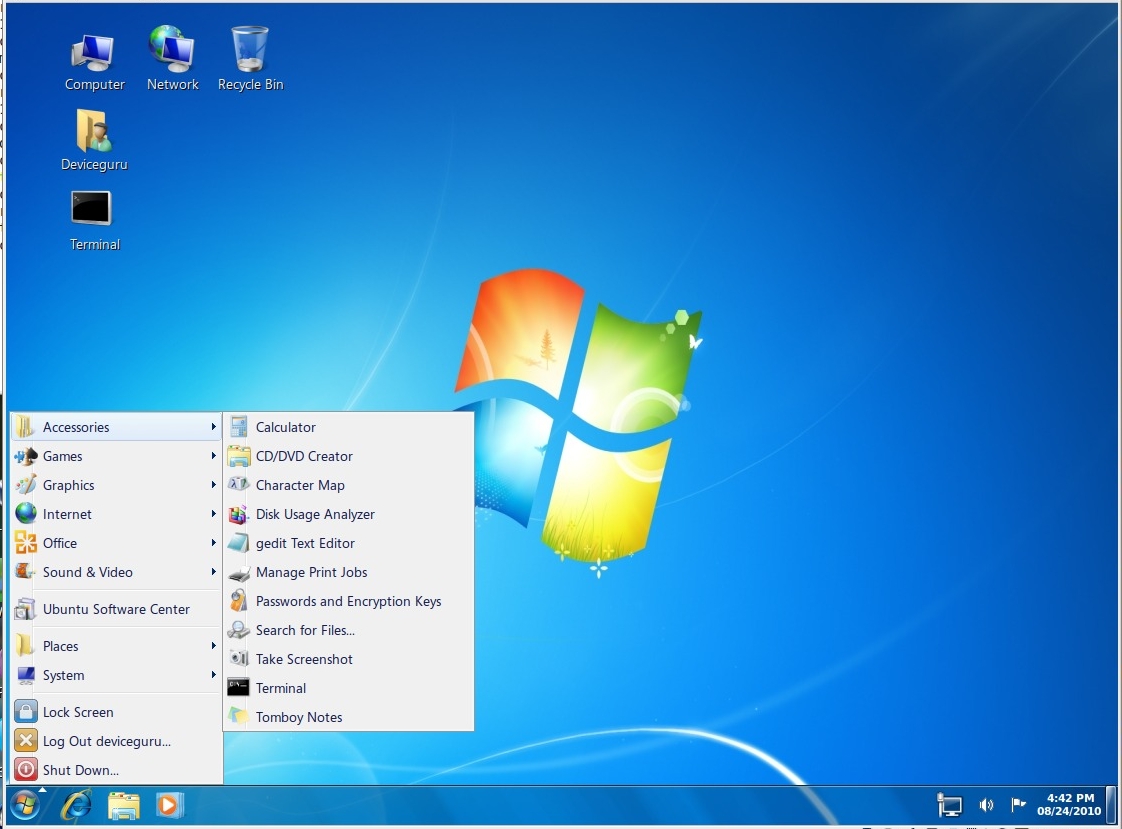Open the Computer desktop icon
Viewport: 1122px width, 829px height.
(93, 54)
